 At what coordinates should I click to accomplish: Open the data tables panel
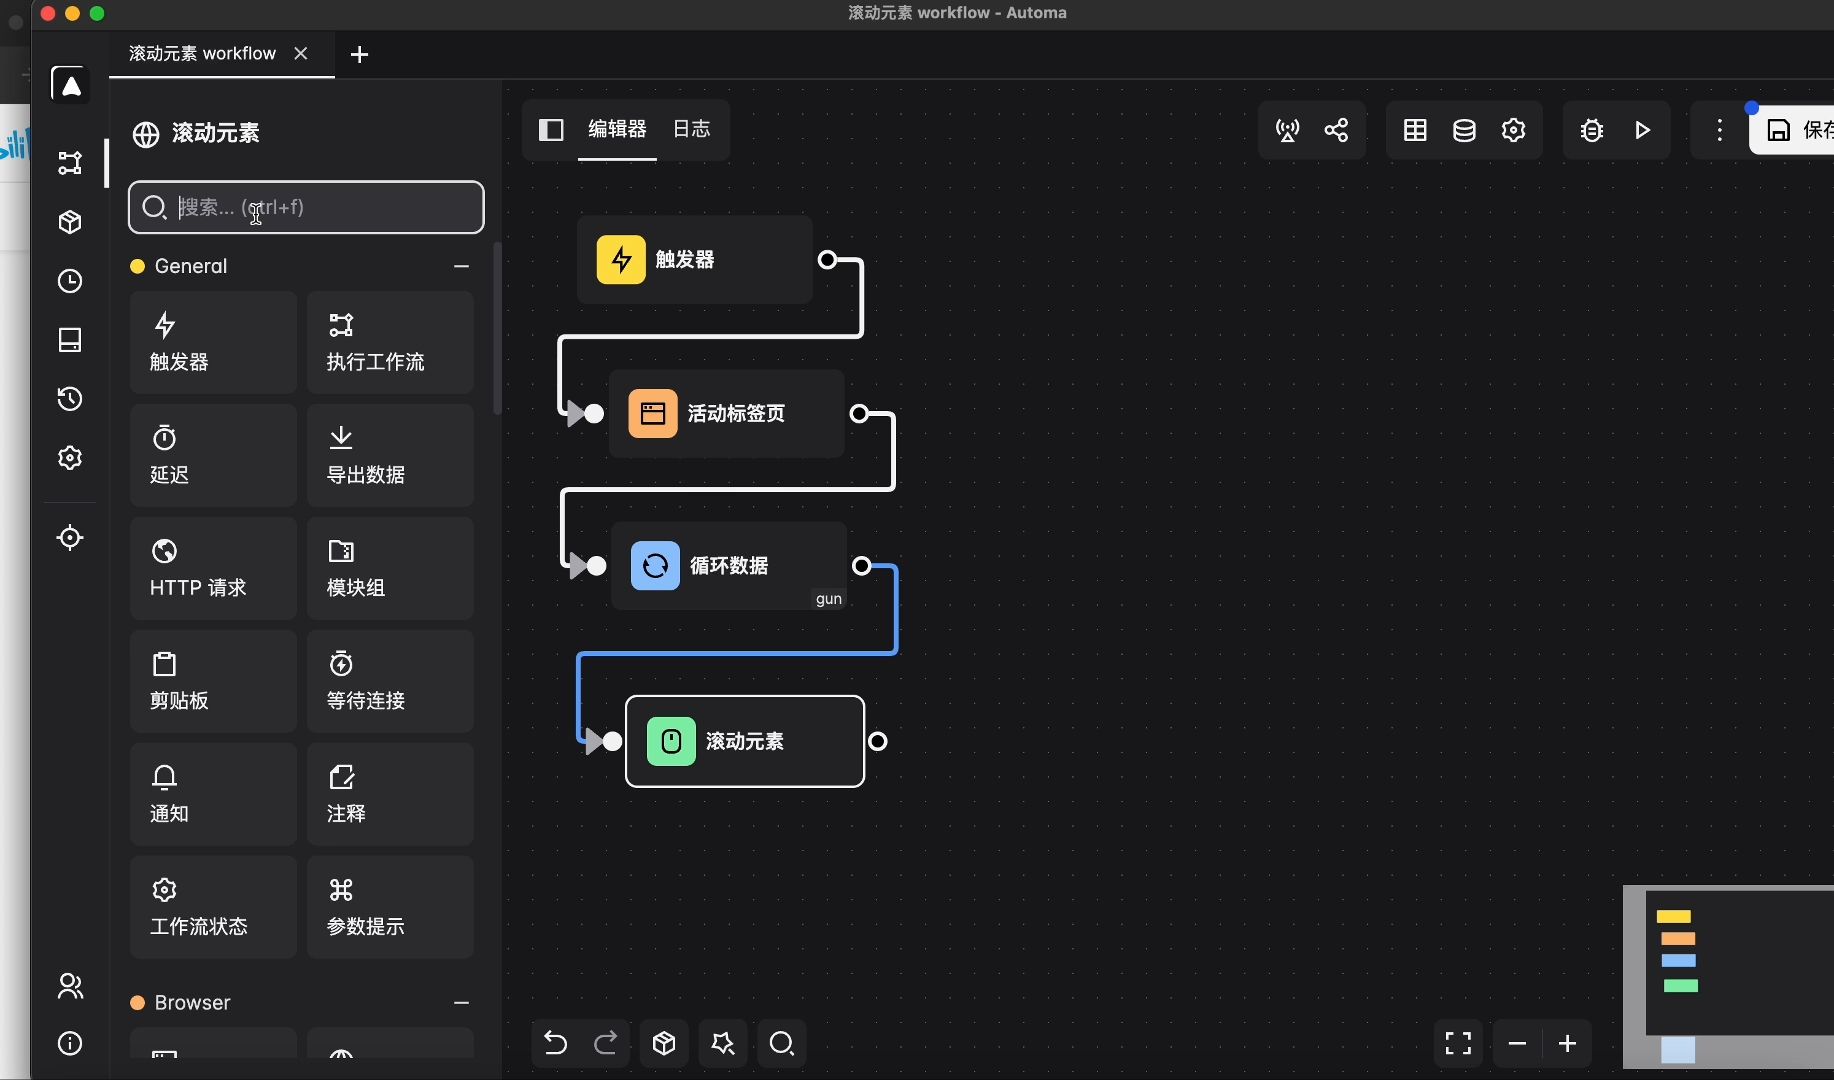(x=1415, y=130)
